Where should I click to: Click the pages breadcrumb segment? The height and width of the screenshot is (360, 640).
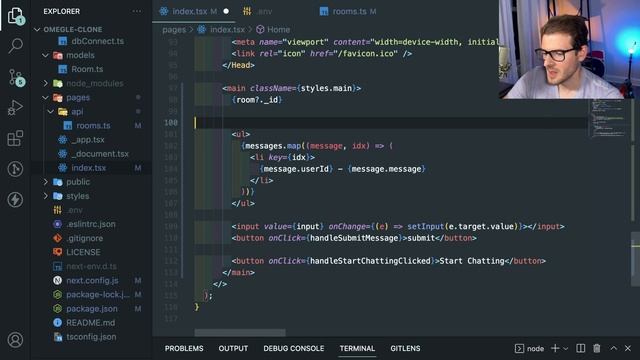174,30
